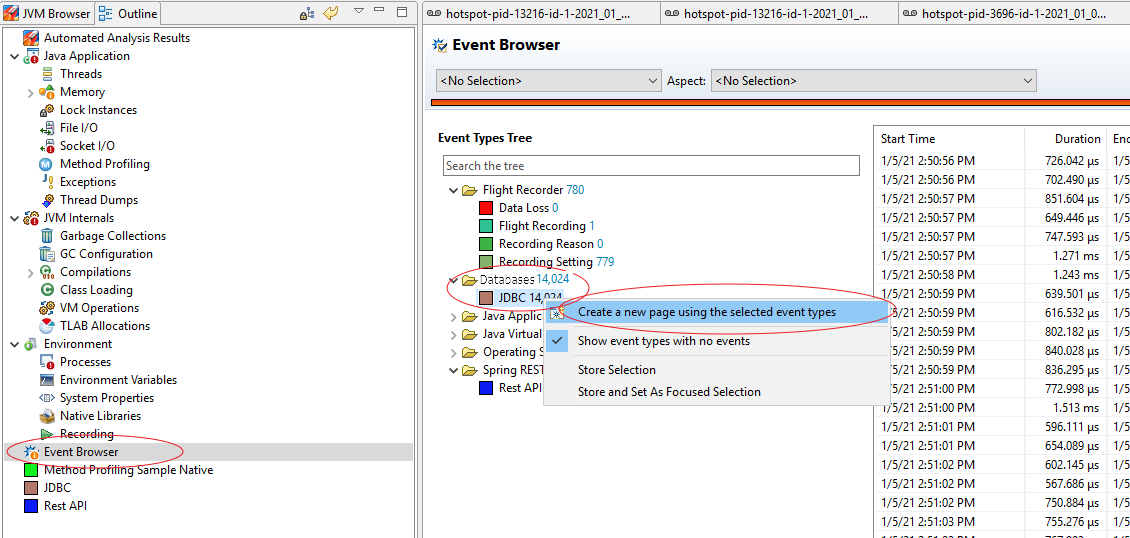Click the yellow link-with-editor arrow icon
The height and width of the screenshot is (538, 1130).
330,13
